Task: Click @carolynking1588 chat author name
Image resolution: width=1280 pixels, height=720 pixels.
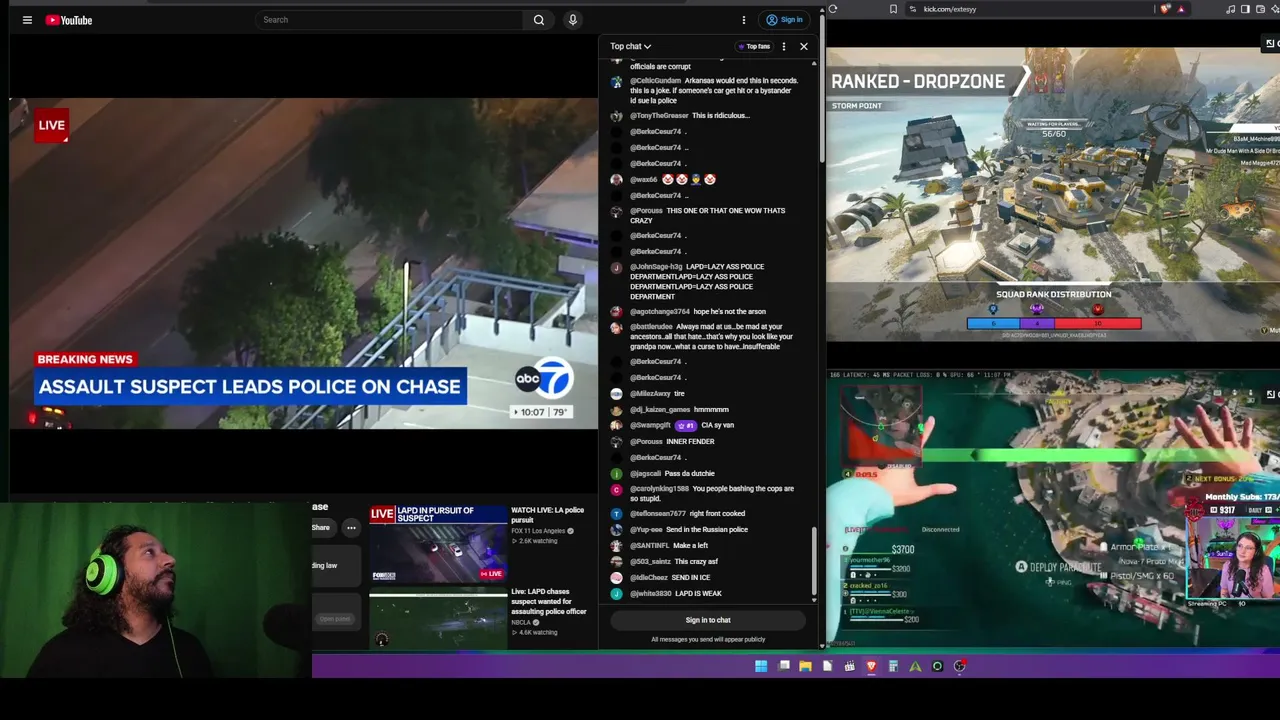Action: 659,489
